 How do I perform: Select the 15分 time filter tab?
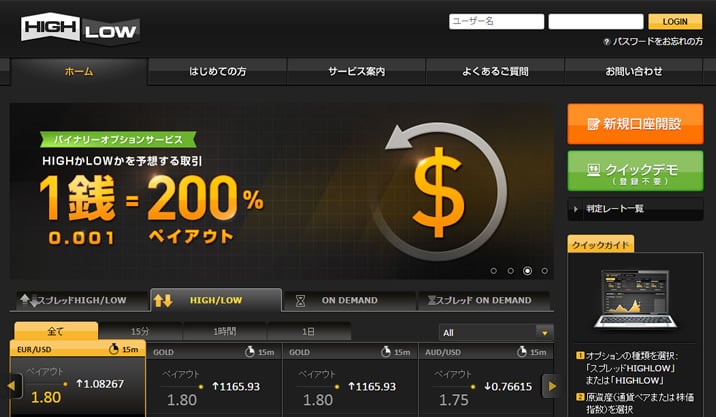pos(140,332)
